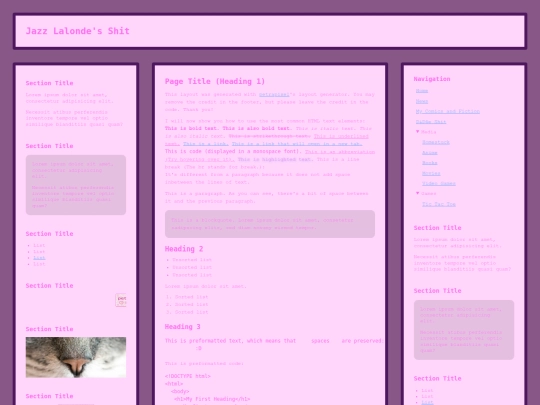The height and width of the screenshot is (405, 540).
Task: Click the link that opens in new tab
Action: (297, 144)
